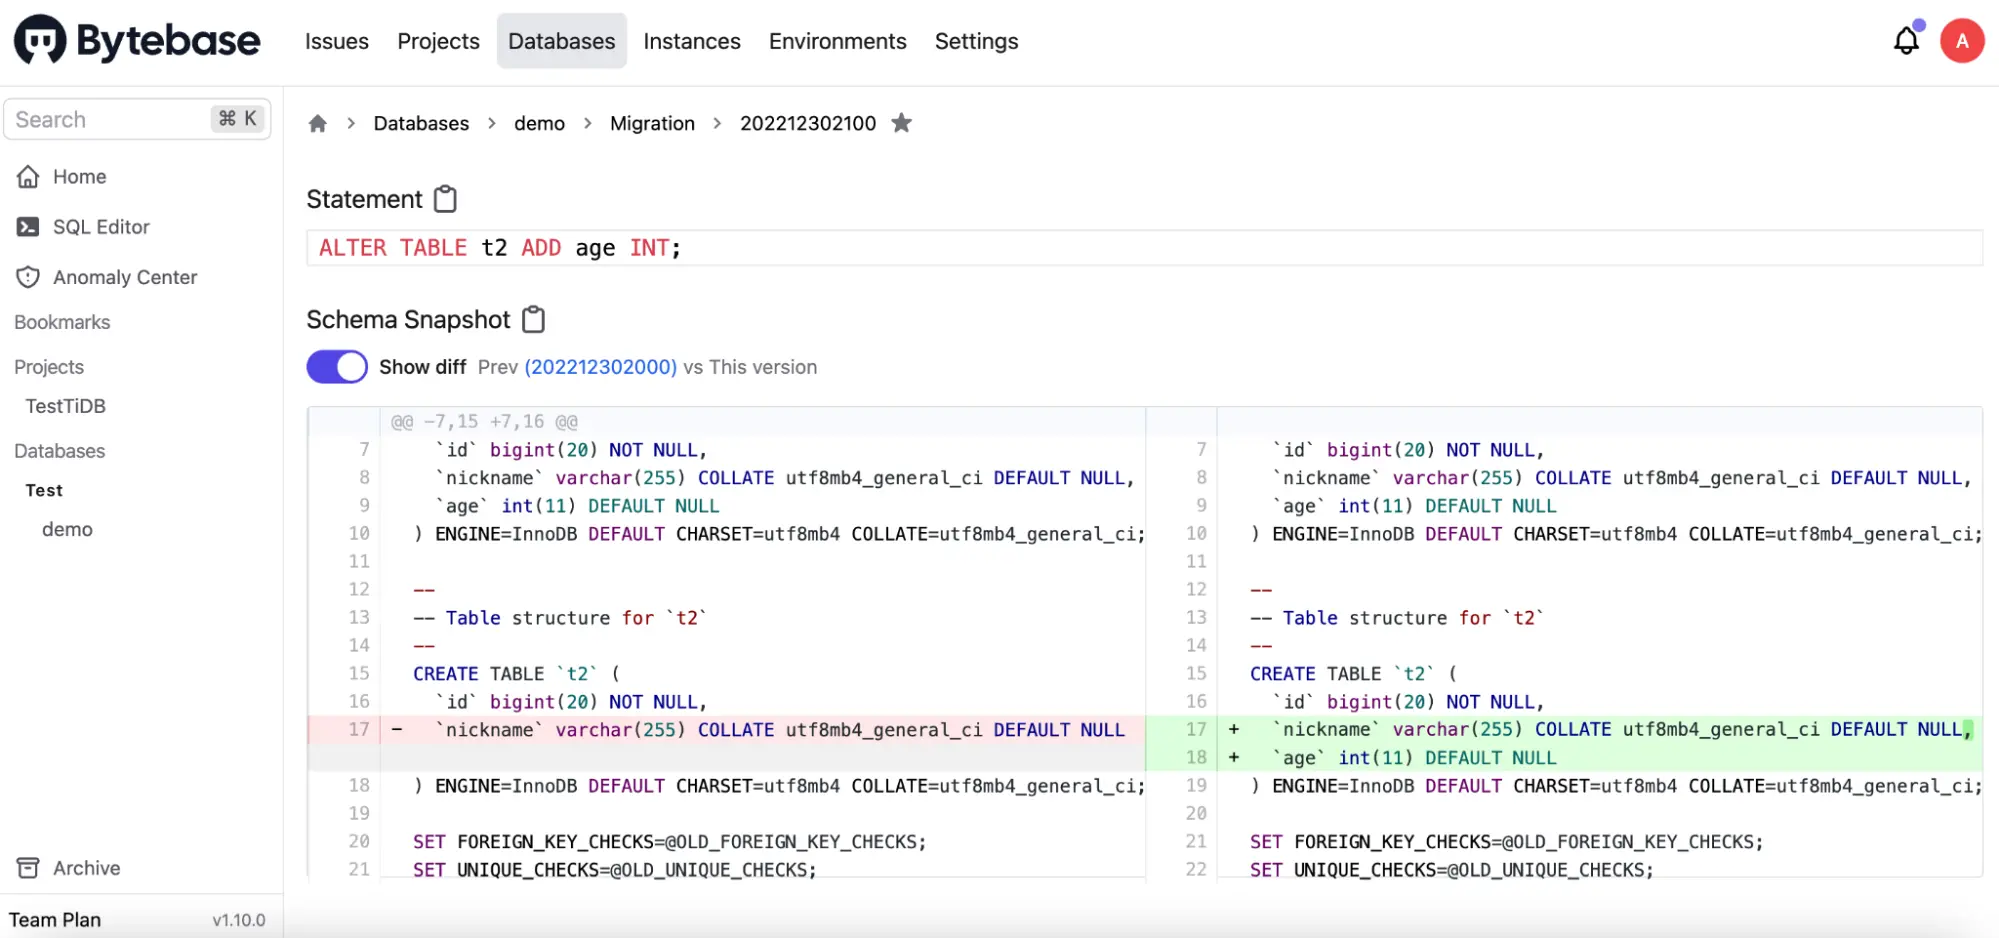Copy the Statement using clipboard icon
The image size is (1999, 939).
point(445,199)
